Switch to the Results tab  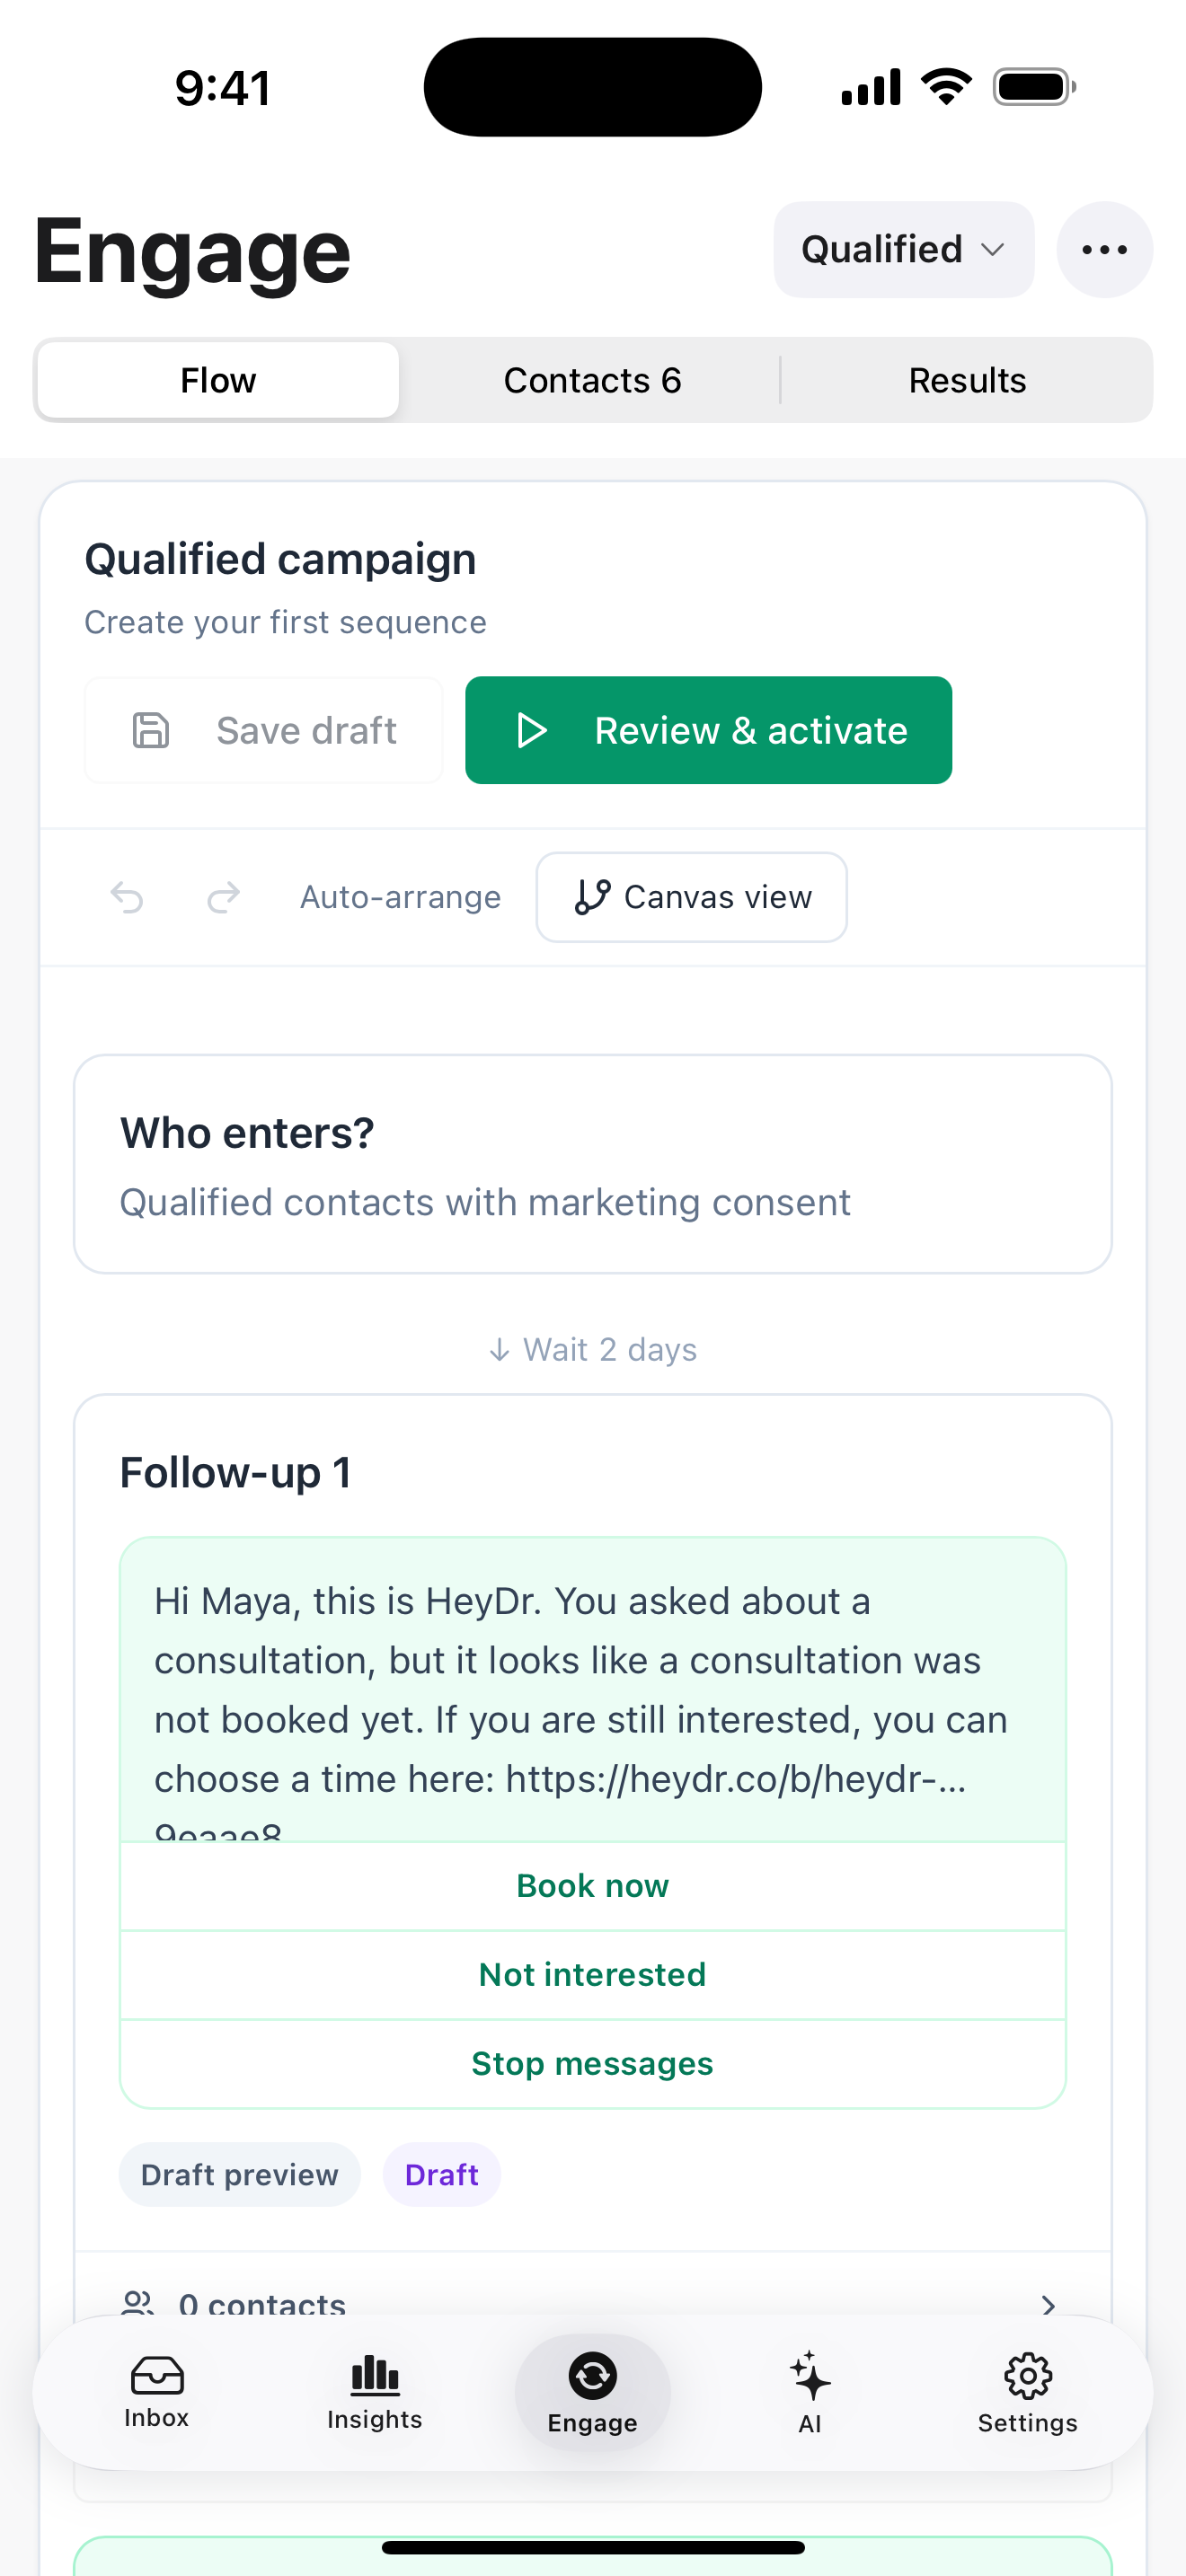967,380
